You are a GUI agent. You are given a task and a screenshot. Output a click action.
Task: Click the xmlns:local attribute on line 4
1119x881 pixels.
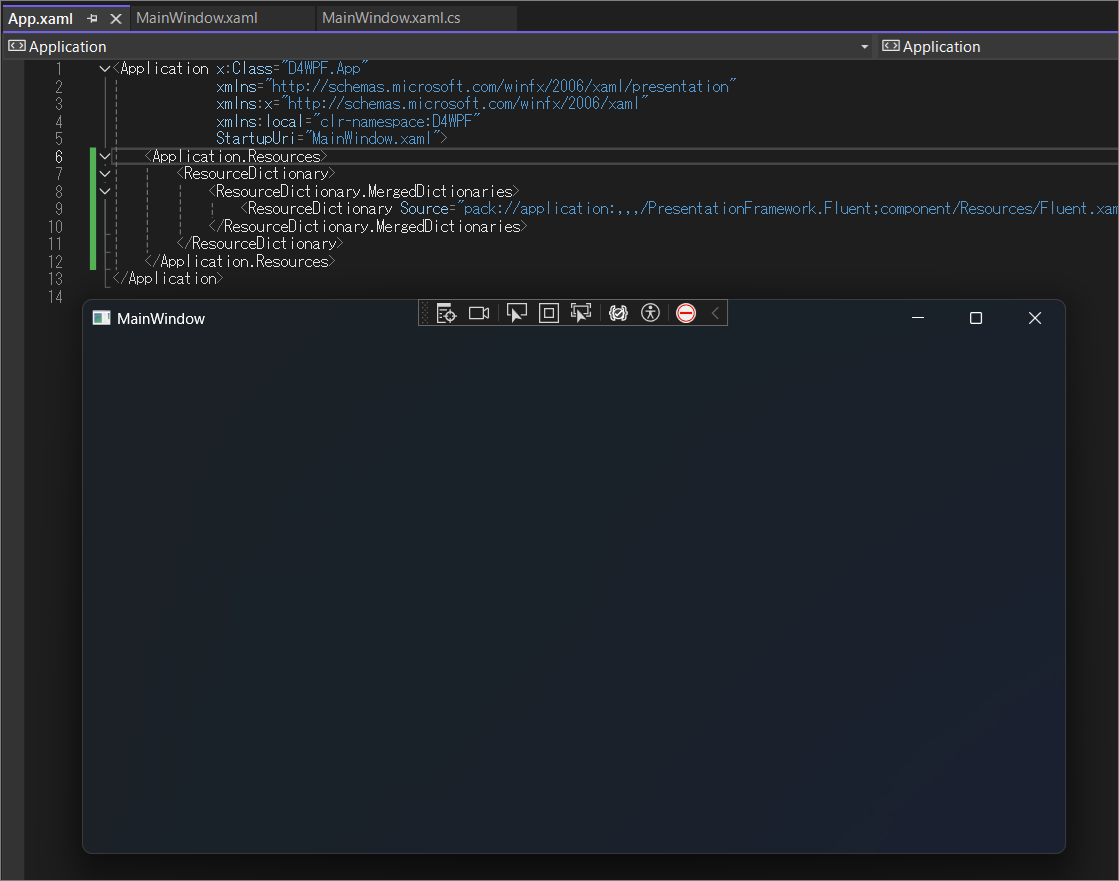(260, 121)
